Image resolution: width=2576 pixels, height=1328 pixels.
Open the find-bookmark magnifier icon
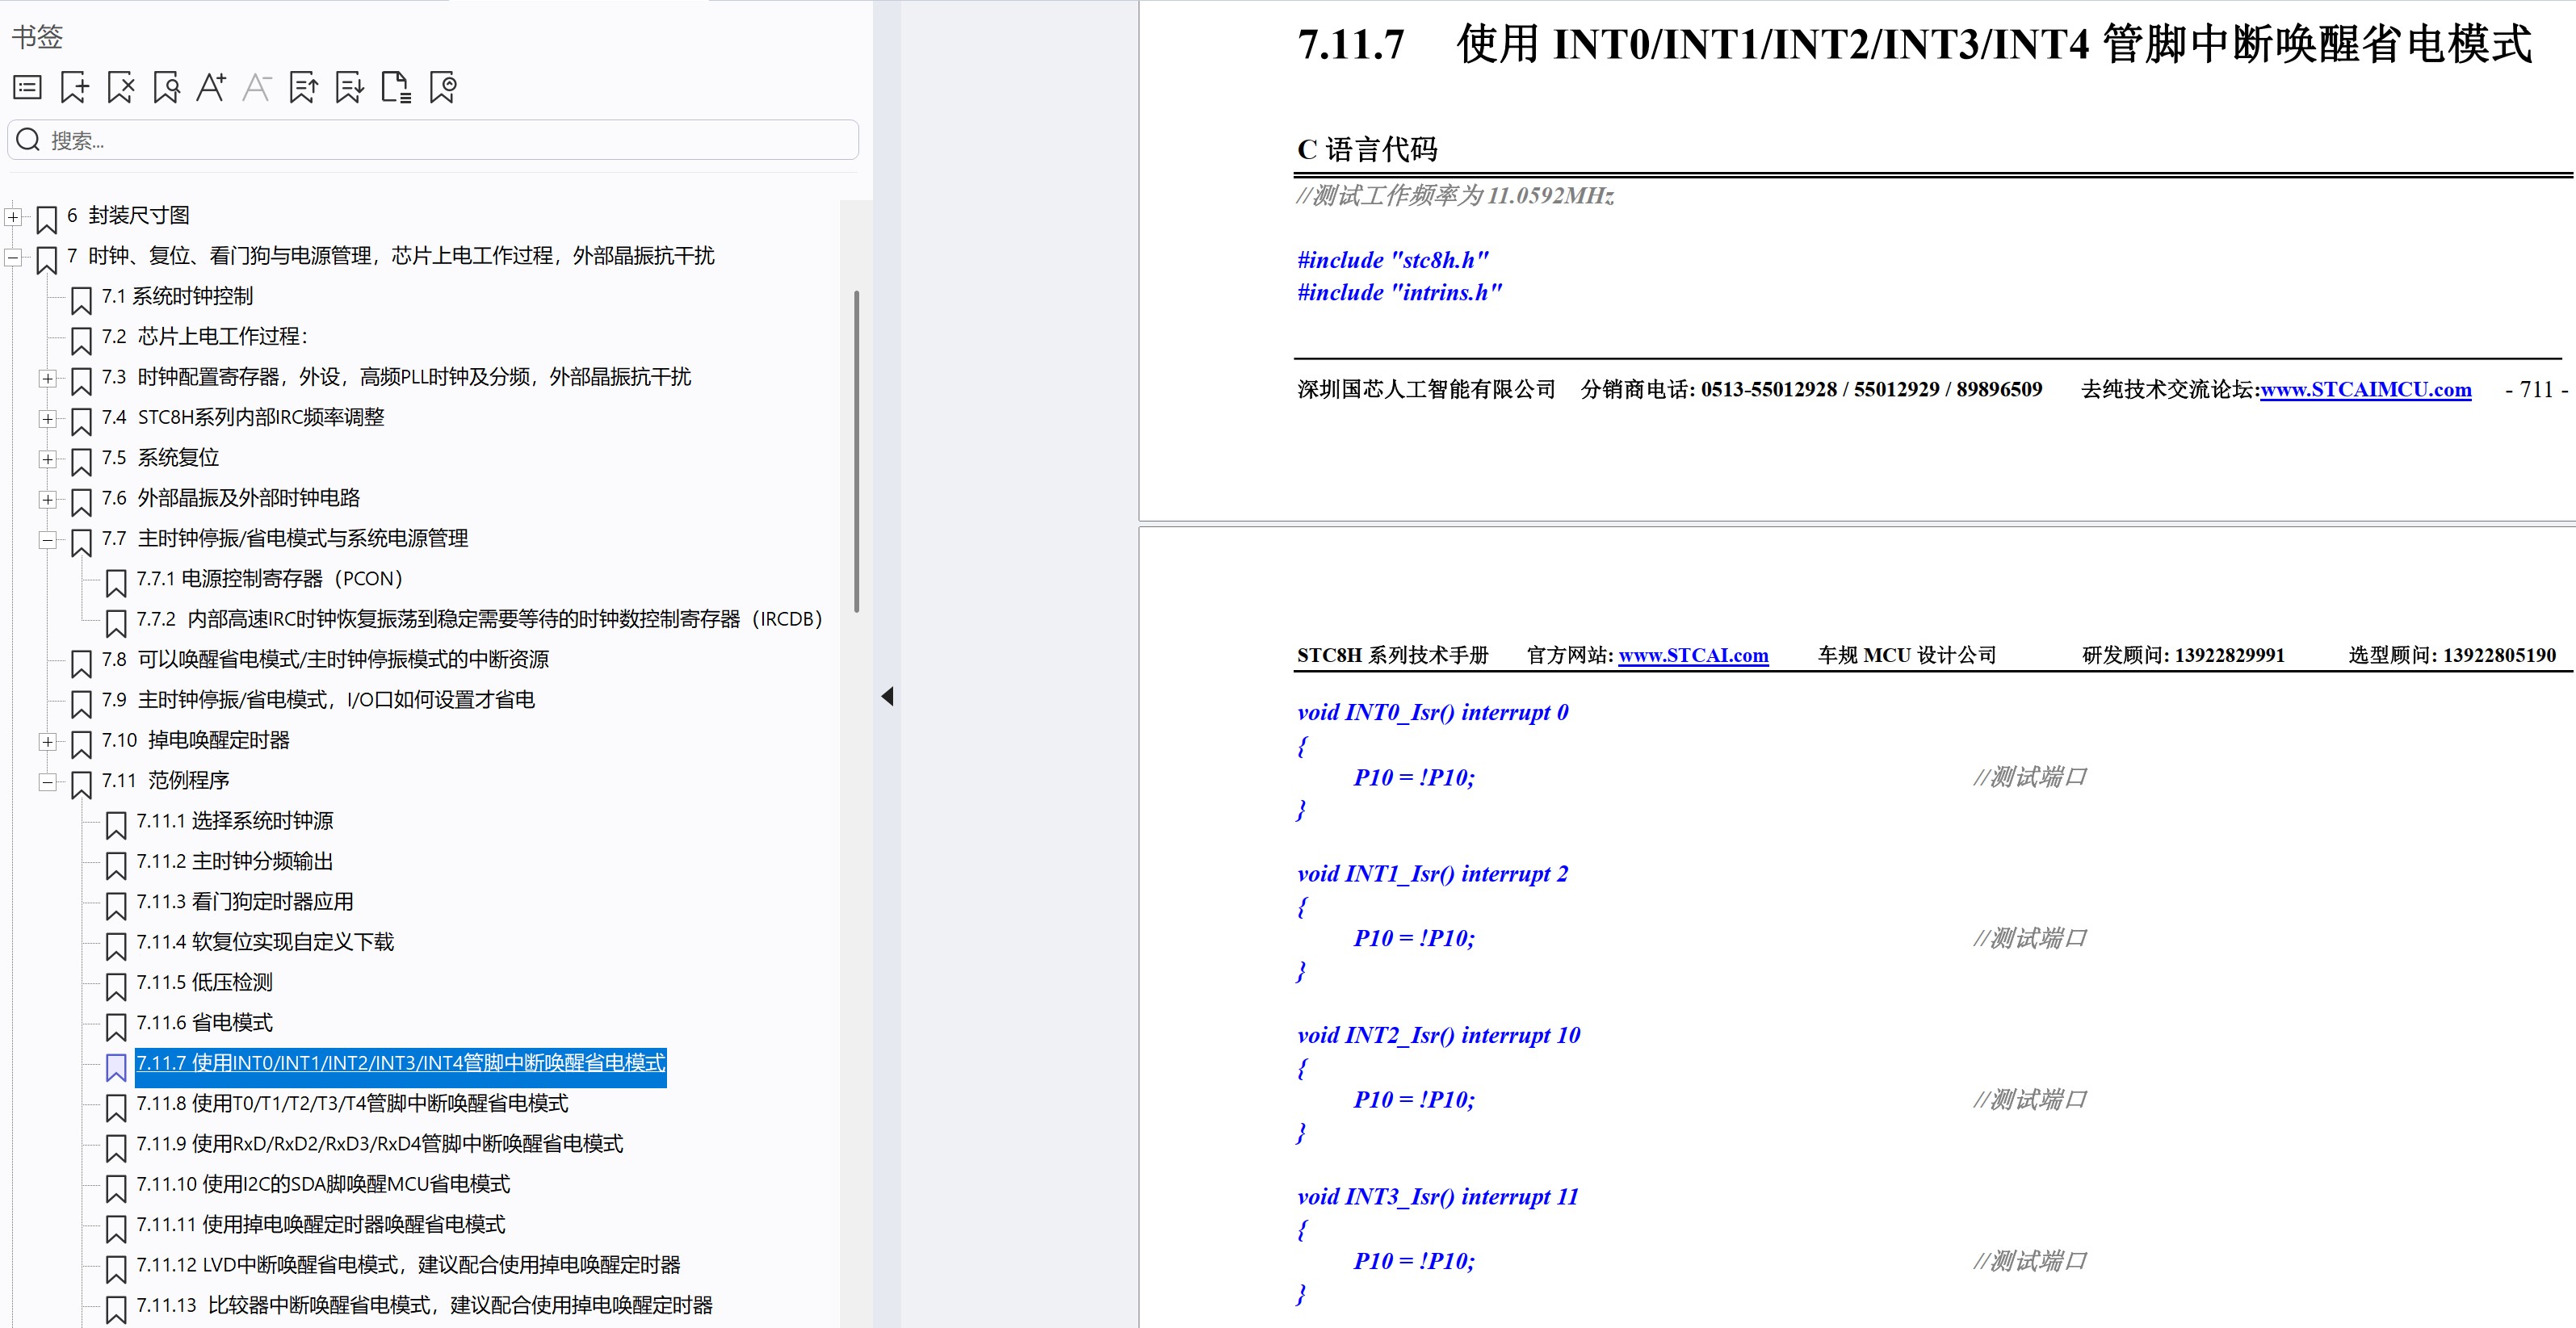[x=167, y=88]
